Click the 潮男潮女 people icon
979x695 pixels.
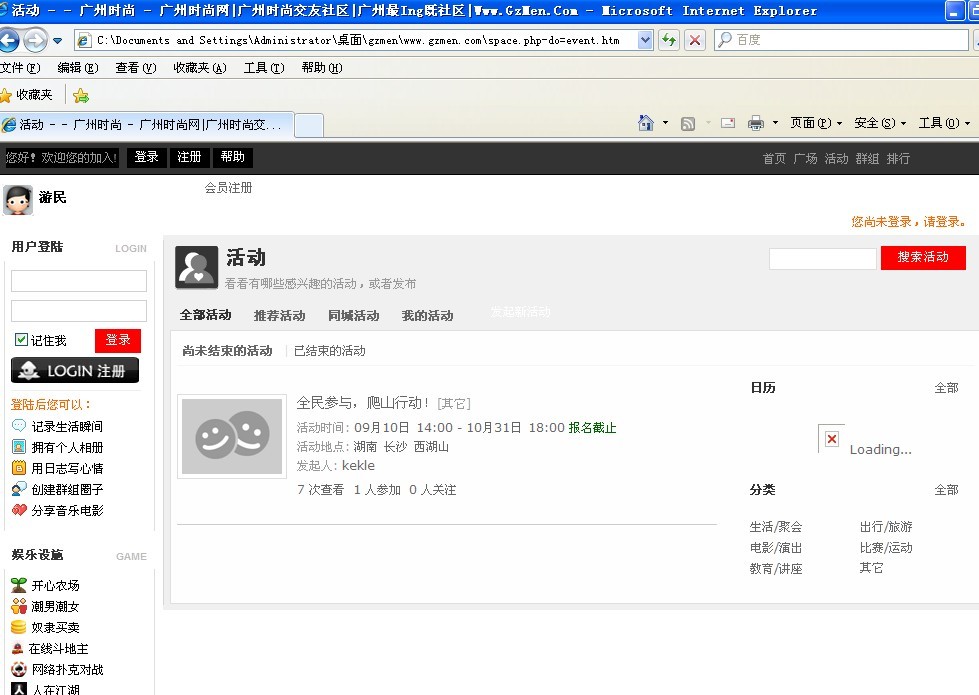[19, 606]
